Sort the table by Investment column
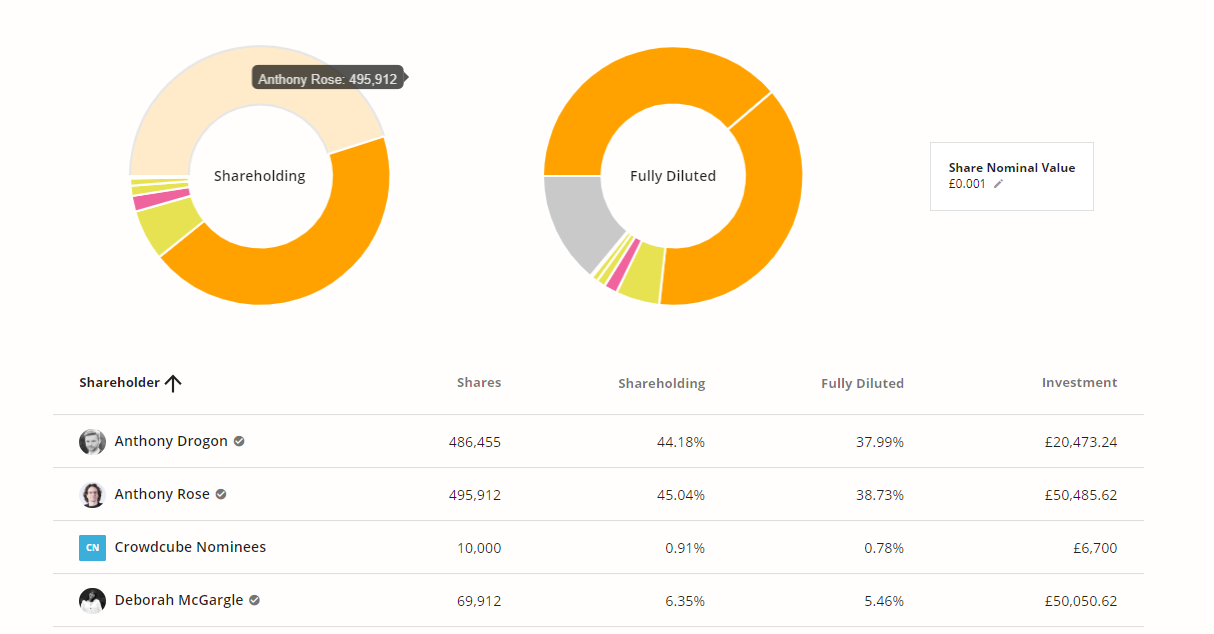The image size is (1214, 634). point(1079,382)
